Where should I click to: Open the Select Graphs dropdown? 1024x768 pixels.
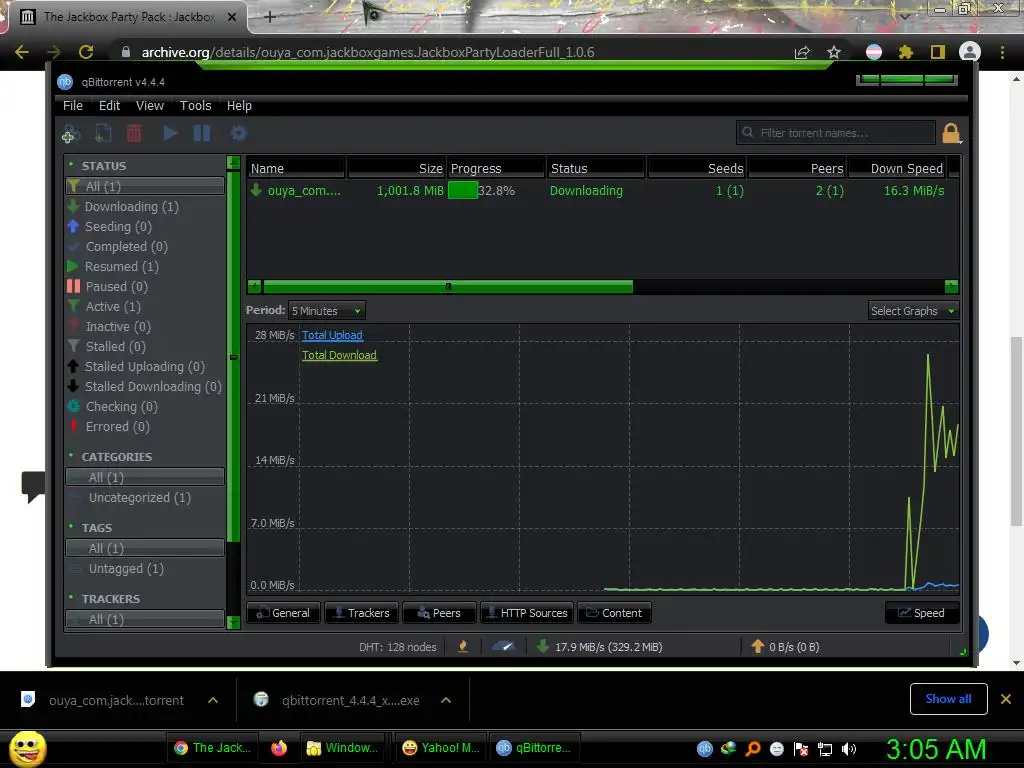click(913, 311)
